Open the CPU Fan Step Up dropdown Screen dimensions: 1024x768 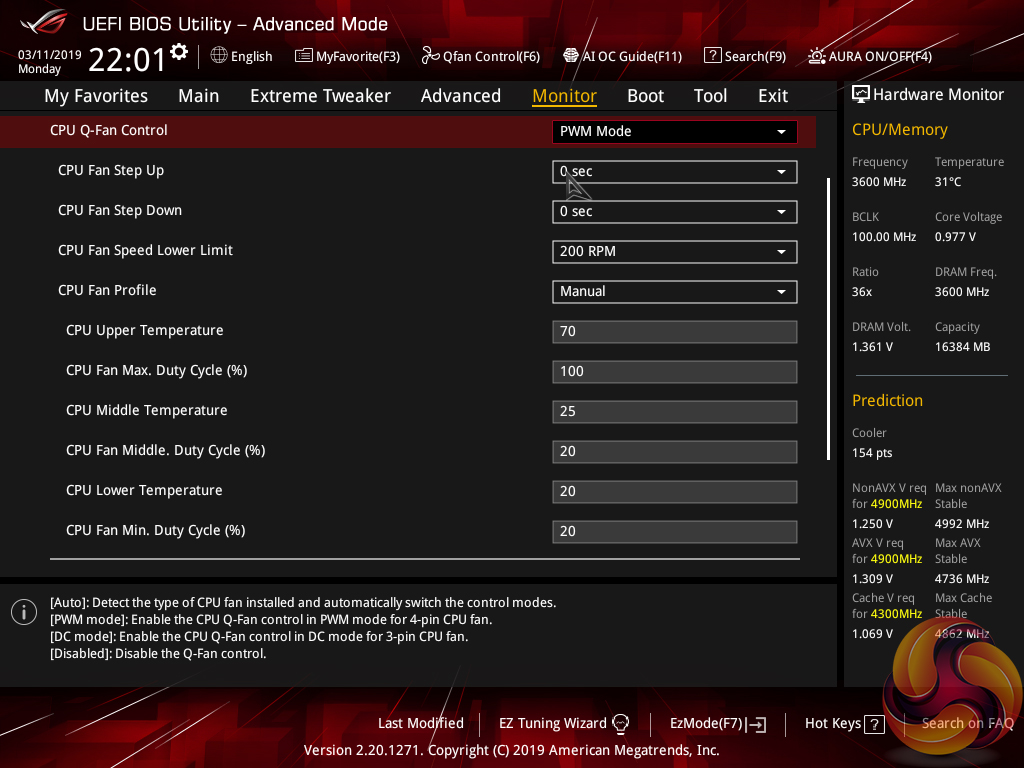coord(675,172)
